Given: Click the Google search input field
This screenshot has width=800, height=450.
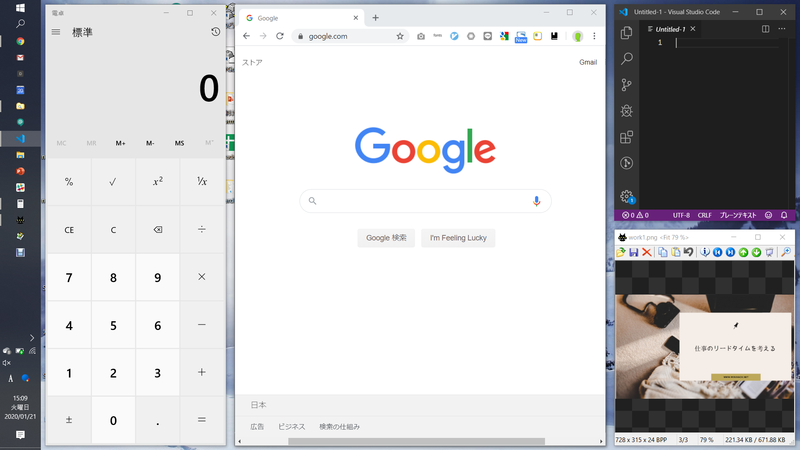Looking at the screenshot, I should click(425, 201).
